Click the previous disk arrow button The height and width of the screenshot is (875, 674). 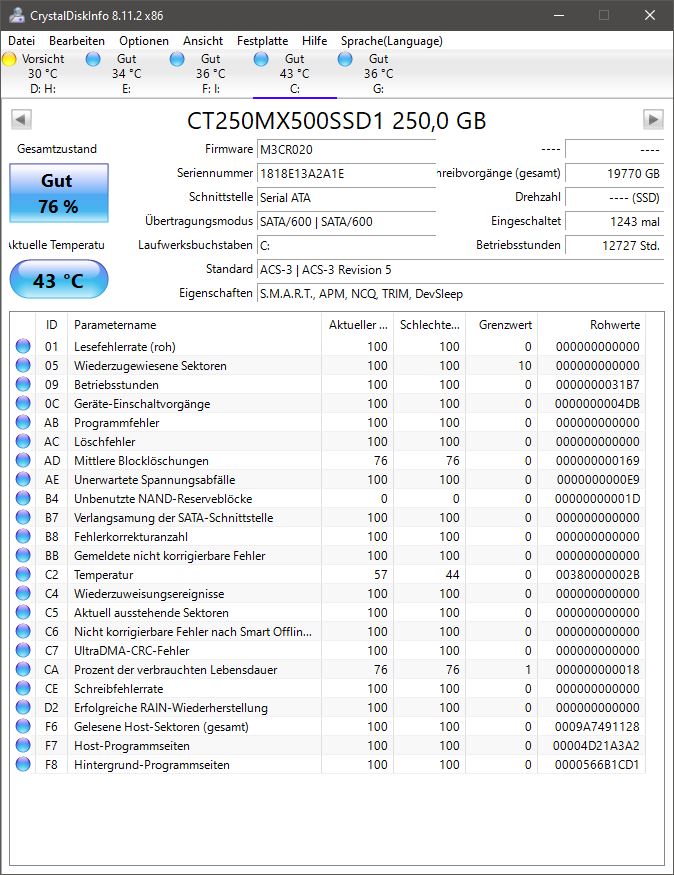point(21,119)
